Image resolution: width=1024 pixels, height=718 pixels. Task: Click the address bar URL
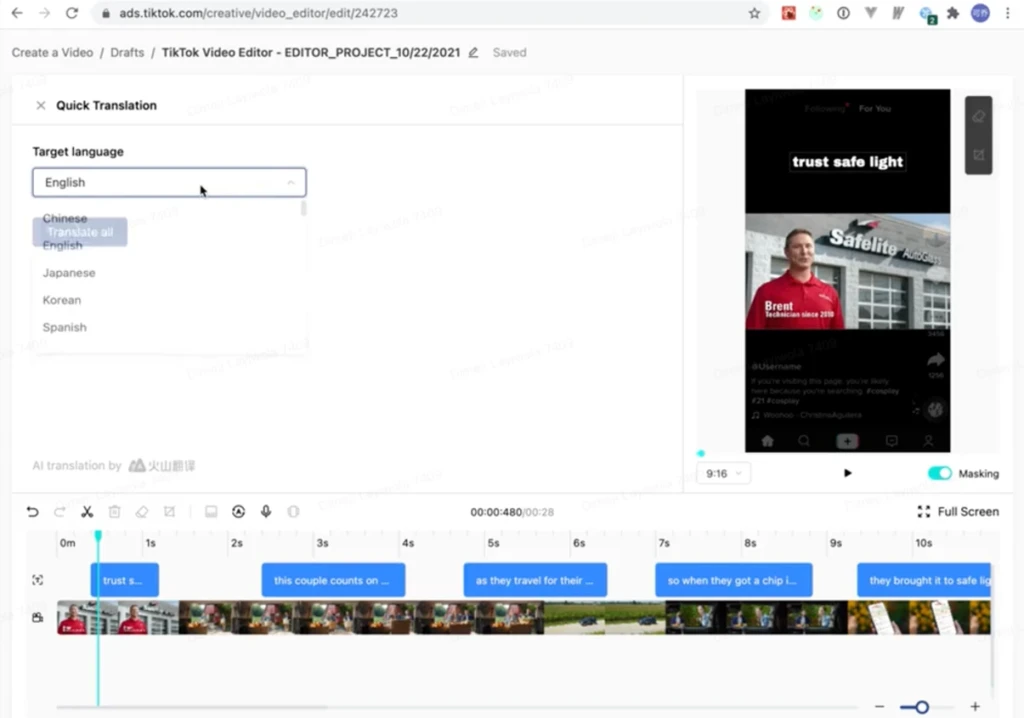click(258, 13)
